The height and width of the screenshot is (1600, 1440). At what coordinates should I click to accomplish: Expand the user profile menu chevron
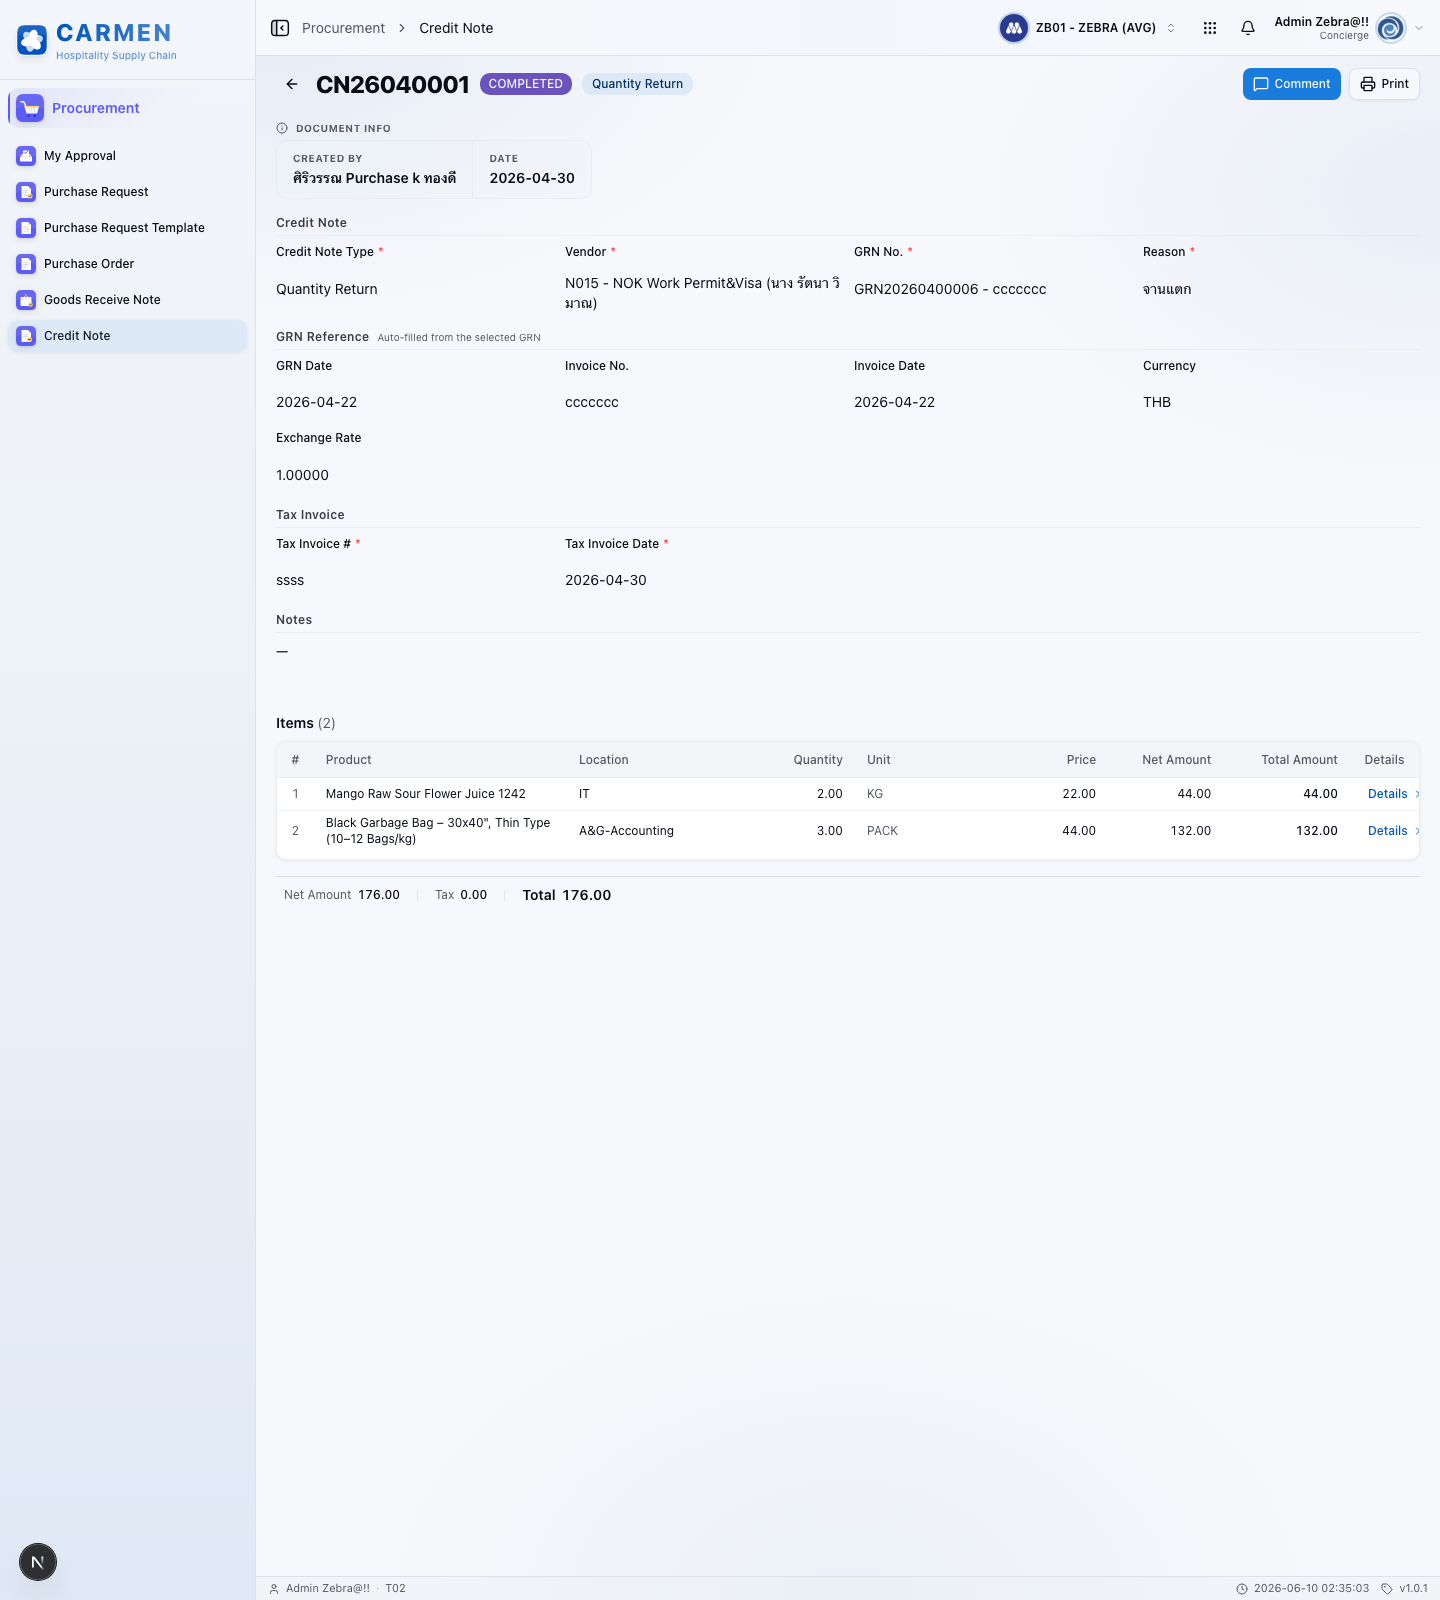pos(1419,28)
